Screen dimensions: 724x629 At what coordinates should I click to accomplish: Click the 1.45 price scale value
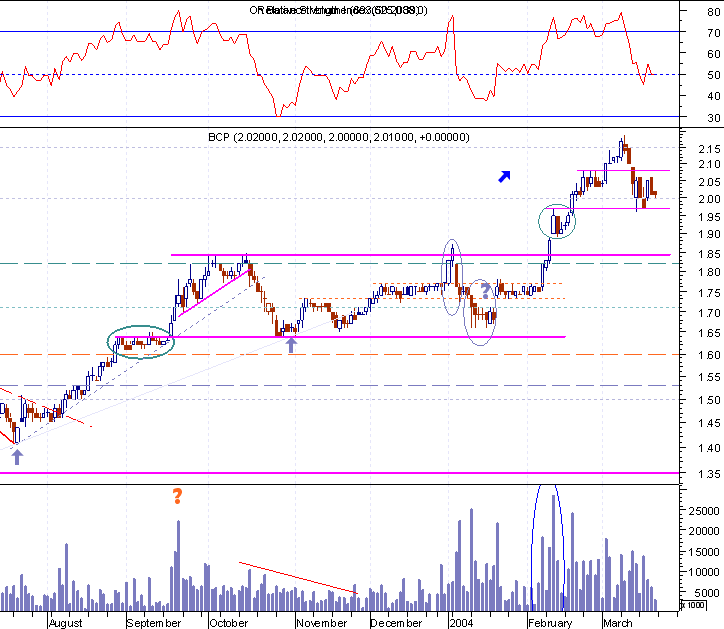pos(709,423)
